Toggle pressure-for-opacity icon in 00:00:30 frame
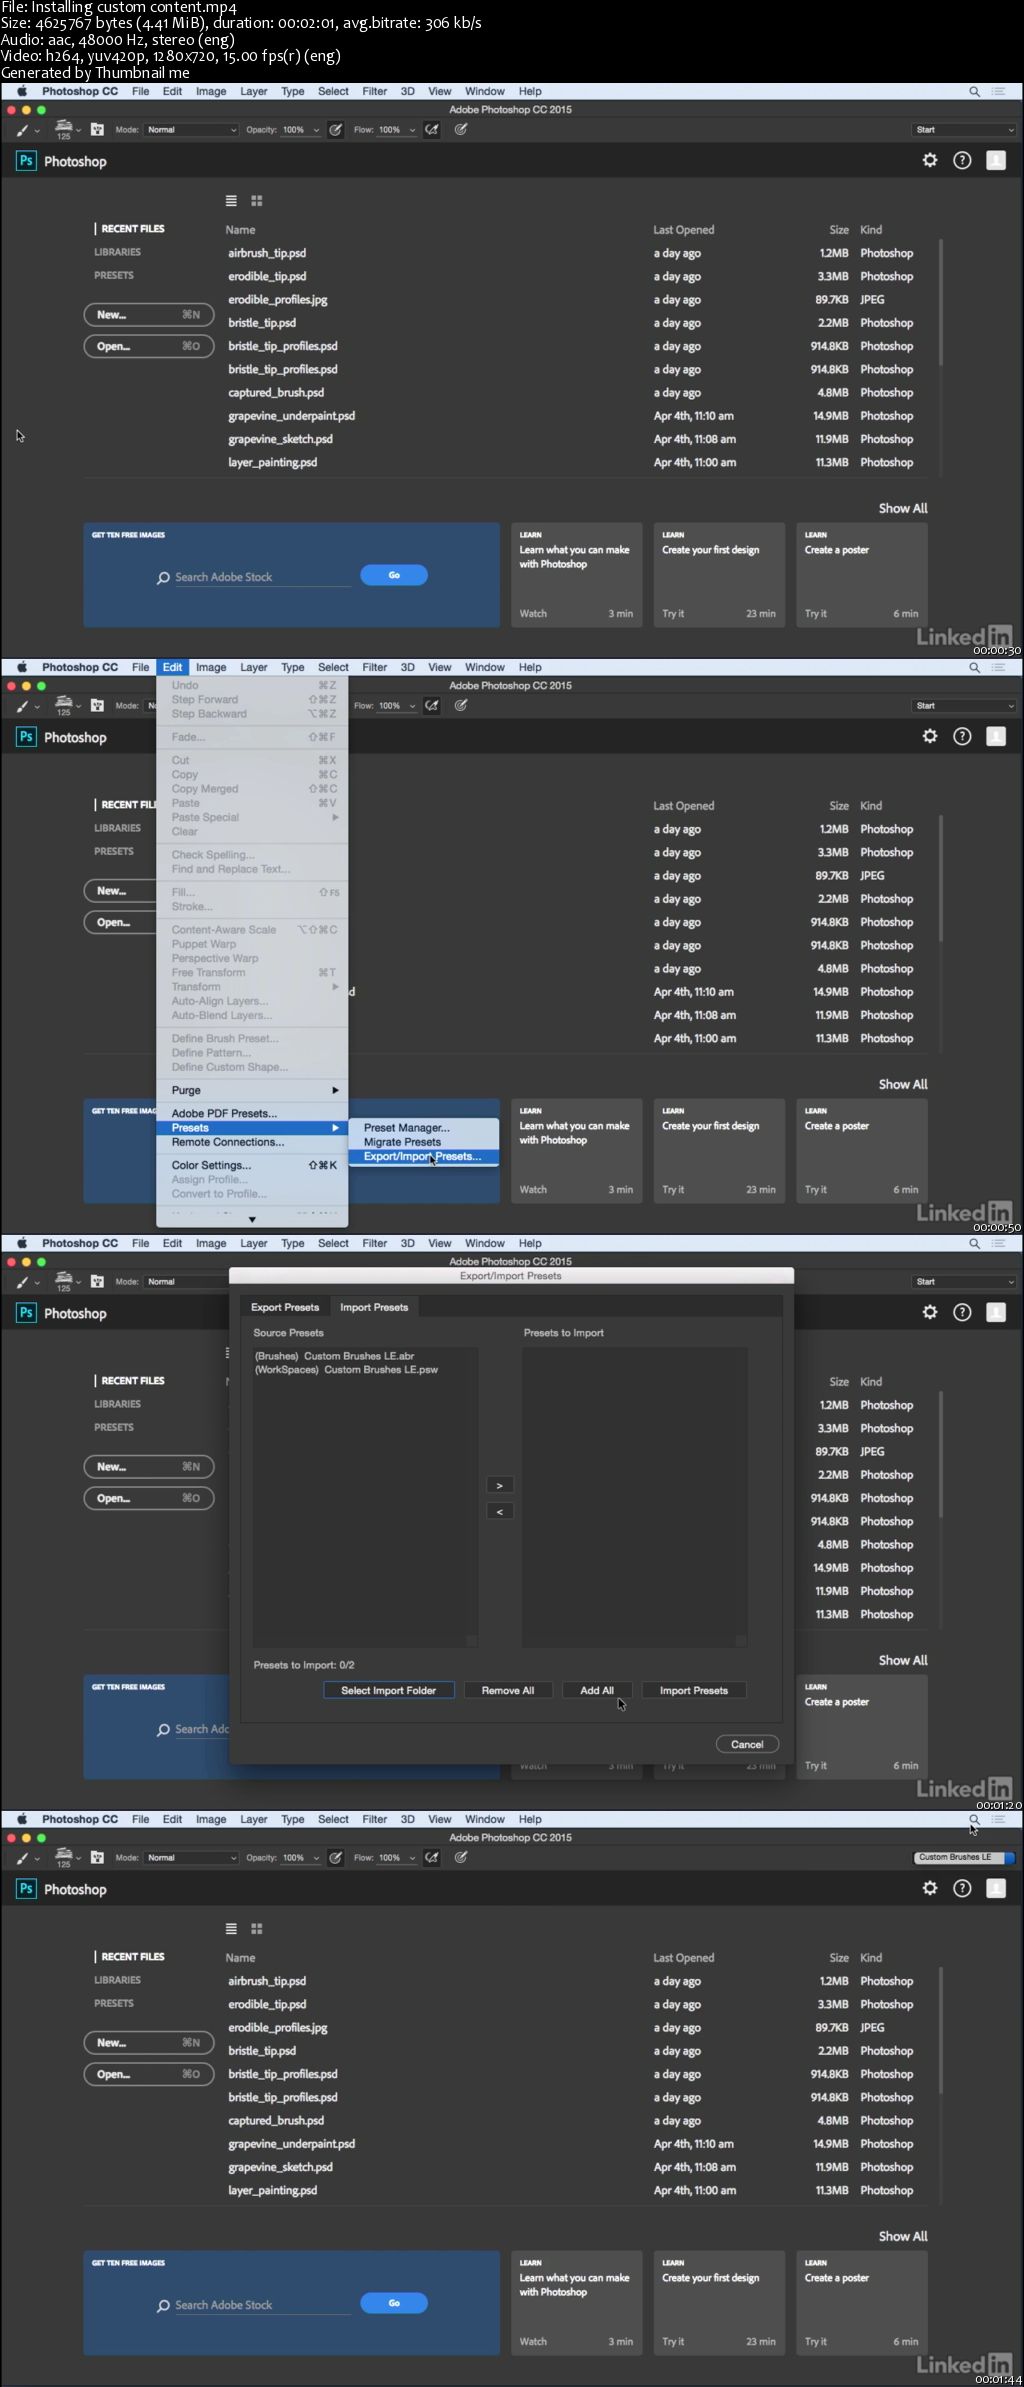The height and width of the screenshot is (2387, 1024). tap(336, 129)
